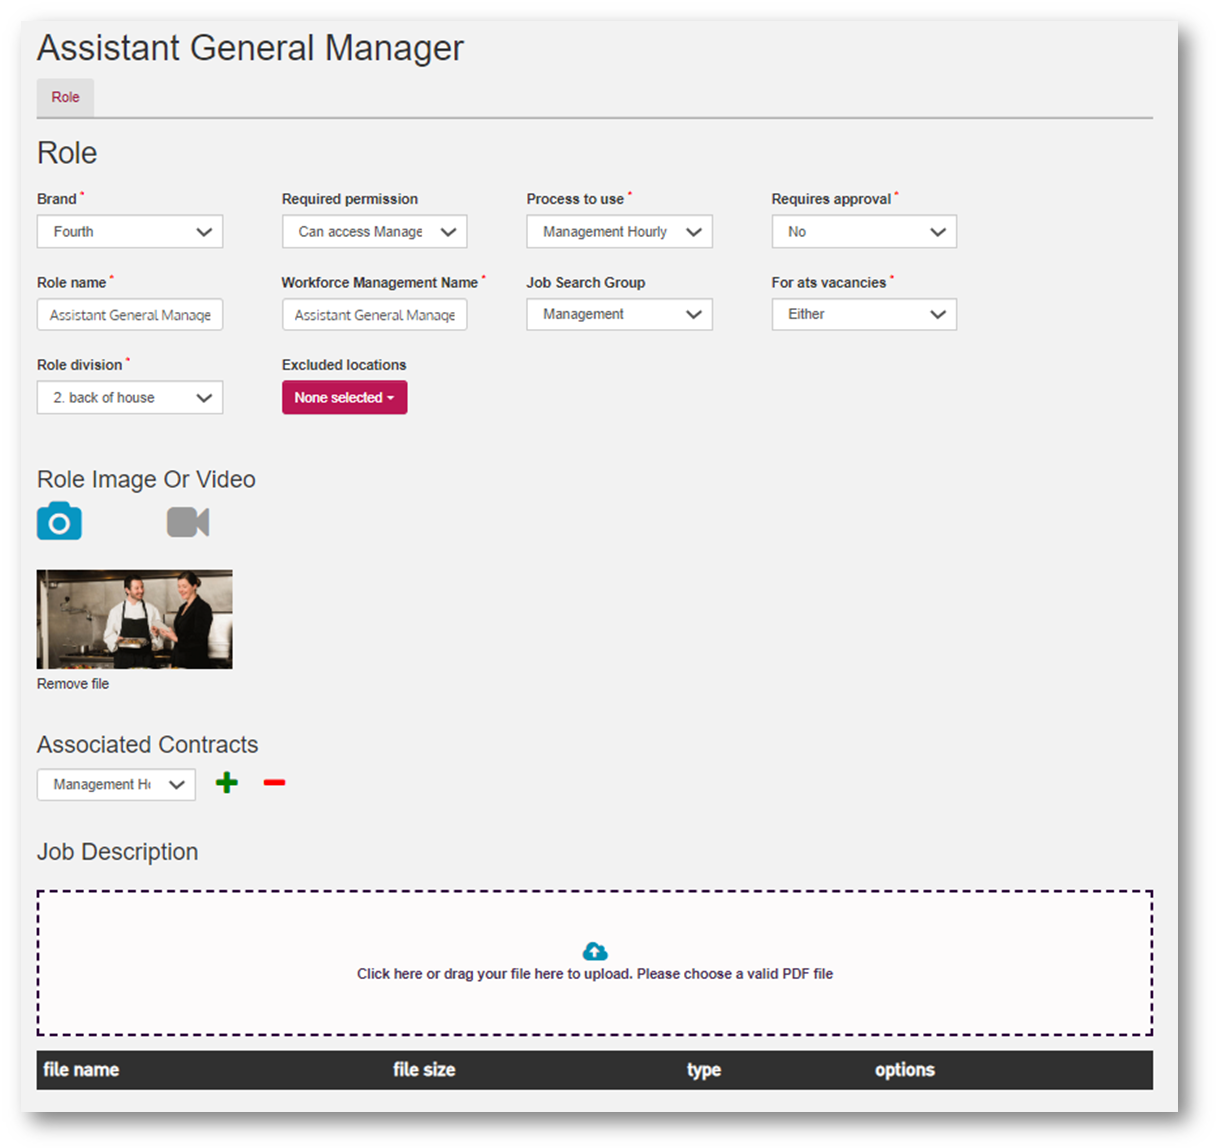Click the kitchen staff role thumbnail
Screen dimensions: 1220x1148
click(134, 619)
